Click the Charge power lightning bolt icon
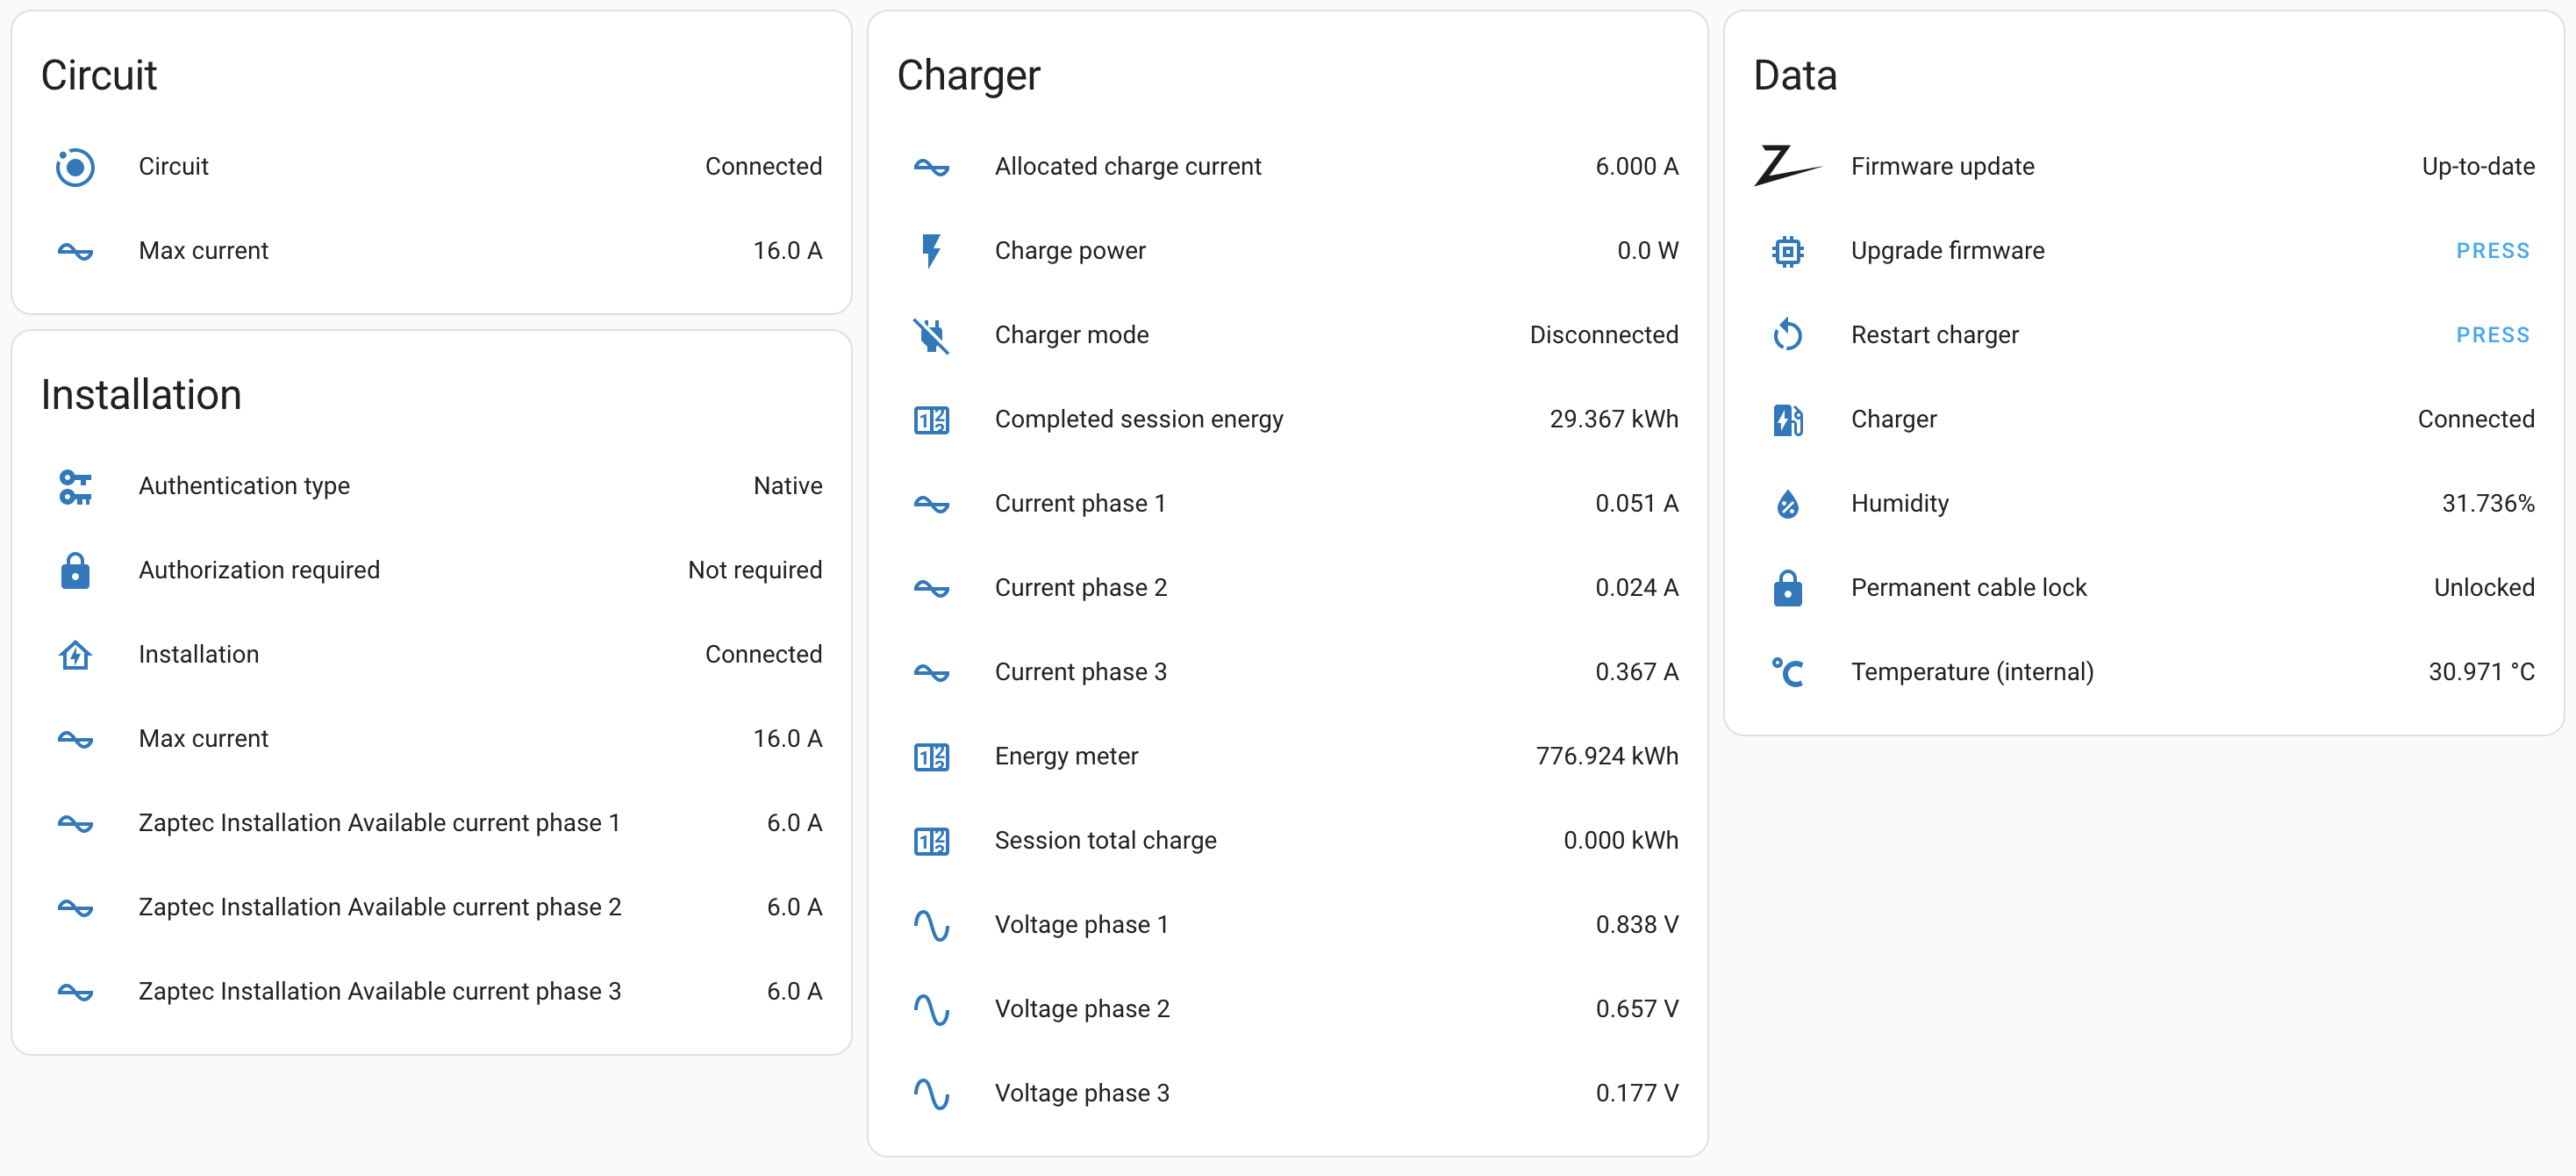2576x1176 pixels. 931,251
